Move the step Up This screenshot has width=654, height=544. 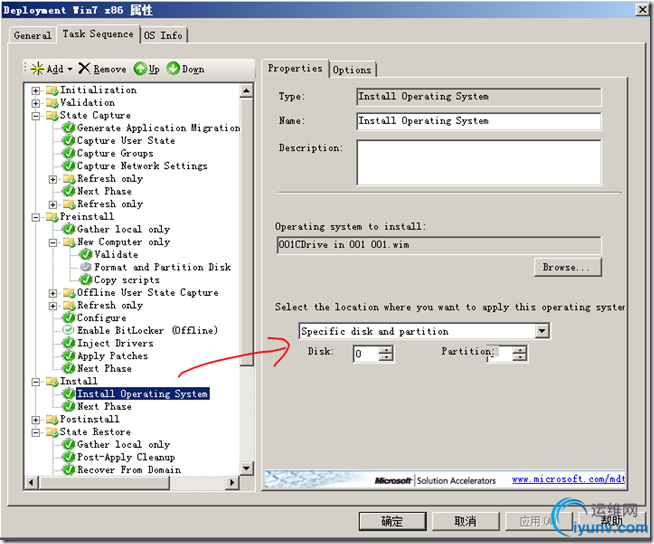pos(147,68)
